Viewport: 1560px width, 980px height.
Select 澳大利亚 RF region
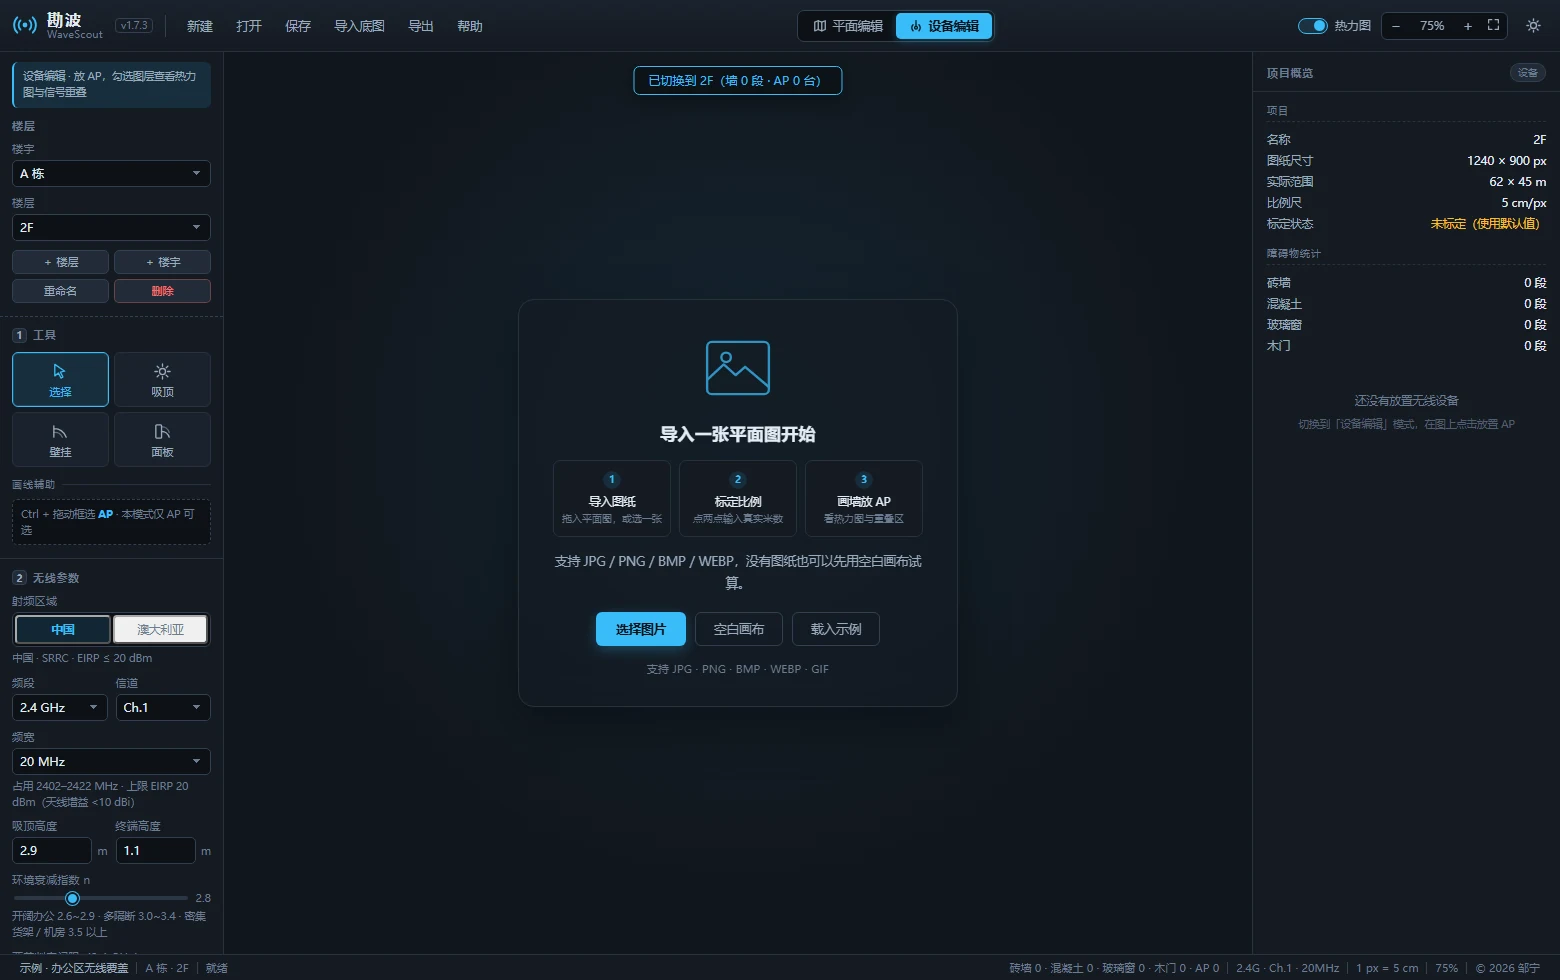160,629
